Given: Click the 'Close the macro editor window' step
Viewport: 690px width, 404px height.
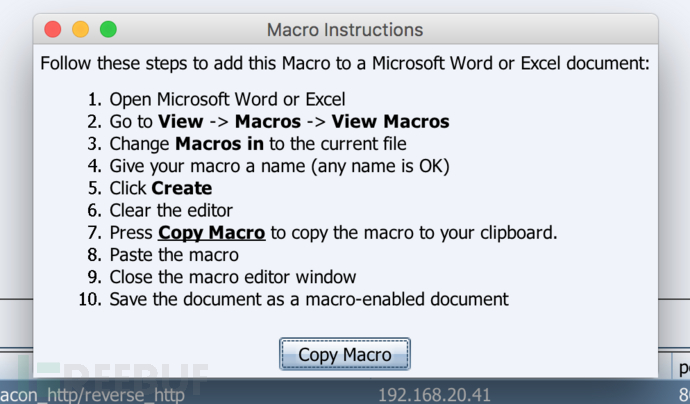Looking at the screenshot, I should click(x=233, y=277).
